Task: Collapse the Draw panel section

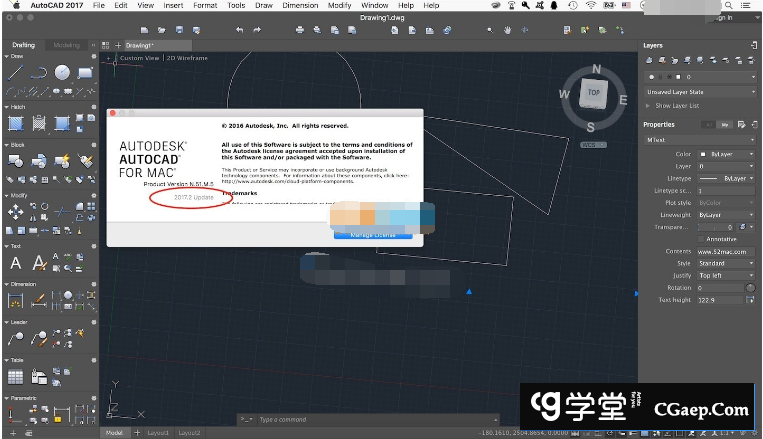Action: 7,56
